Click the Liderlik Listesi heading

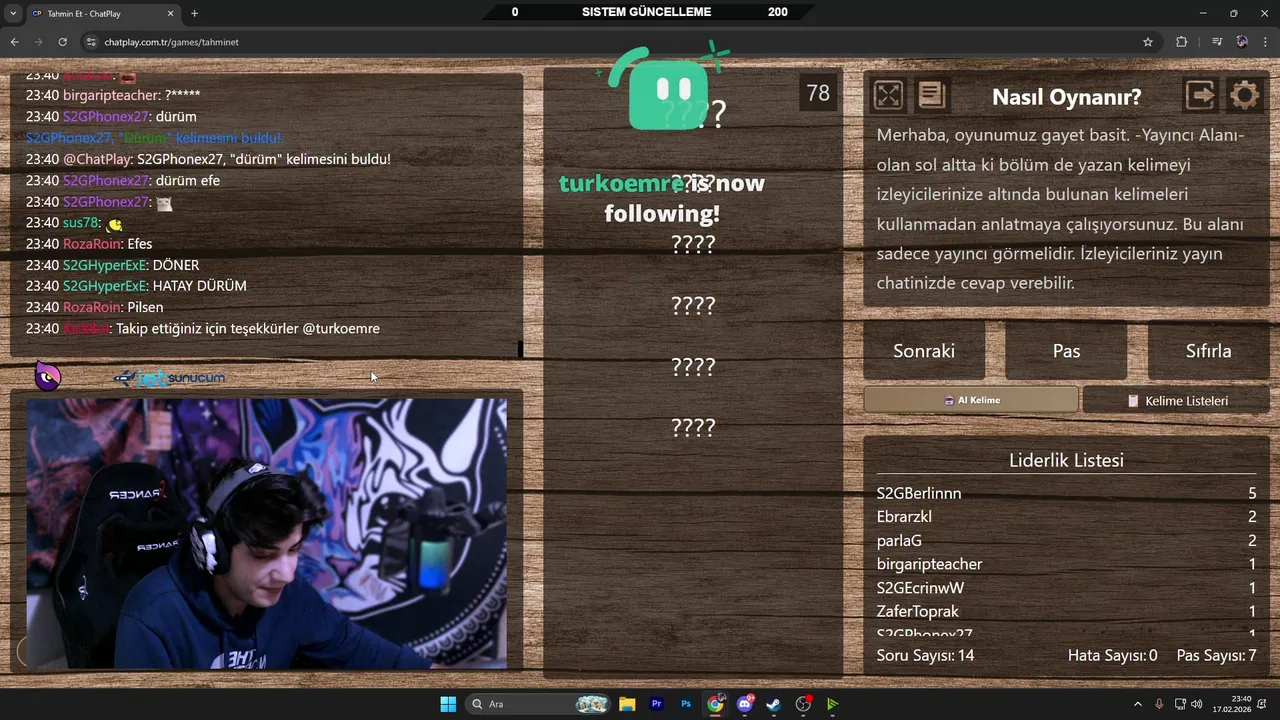pyautogui.click(x=1066, y=460)
